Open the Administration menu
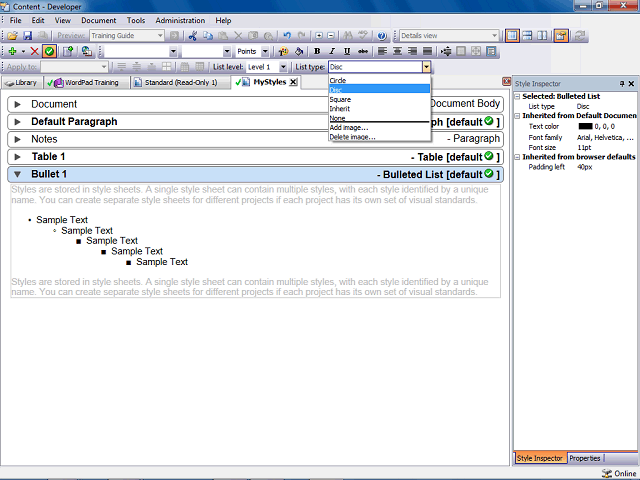The height and width of the screenshot is (480, 640). click(180, 20)
